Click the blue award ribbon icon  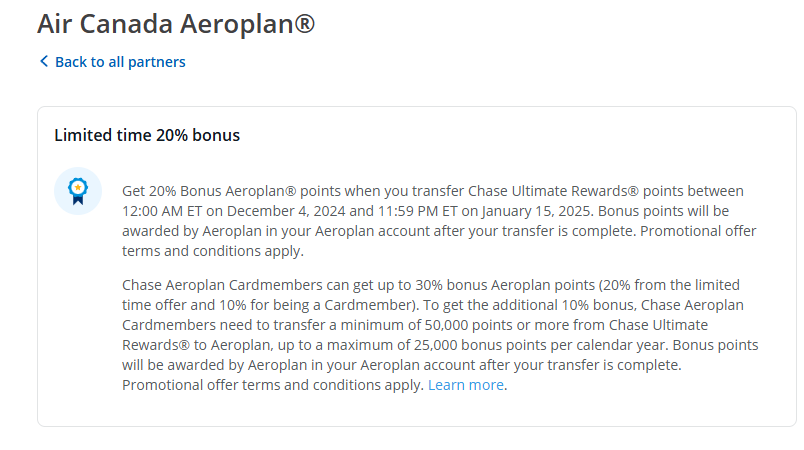[77, 190]
